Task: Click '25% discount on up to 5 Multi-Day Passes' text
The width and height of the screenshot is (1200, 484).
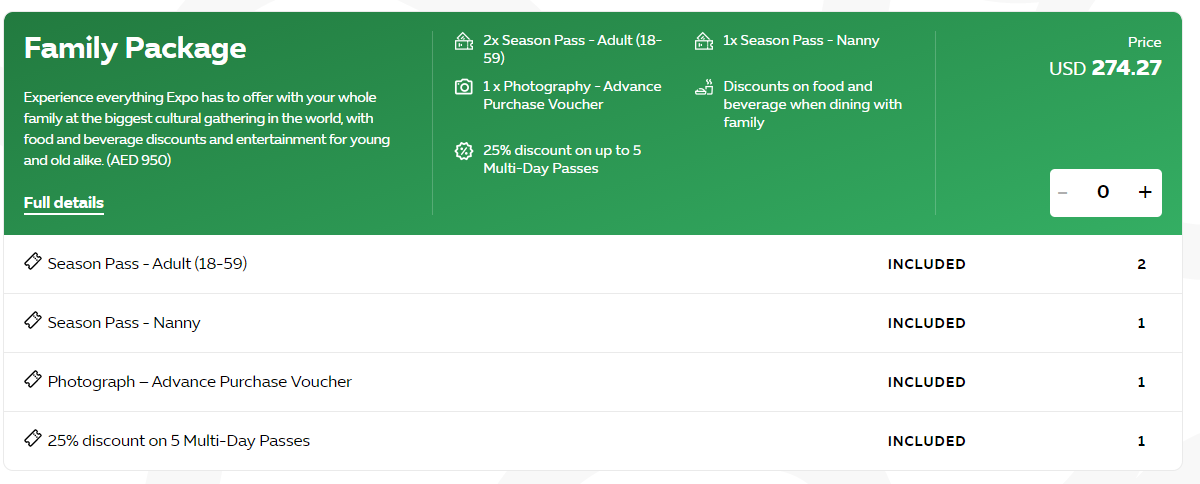Action: click(562, 159)
